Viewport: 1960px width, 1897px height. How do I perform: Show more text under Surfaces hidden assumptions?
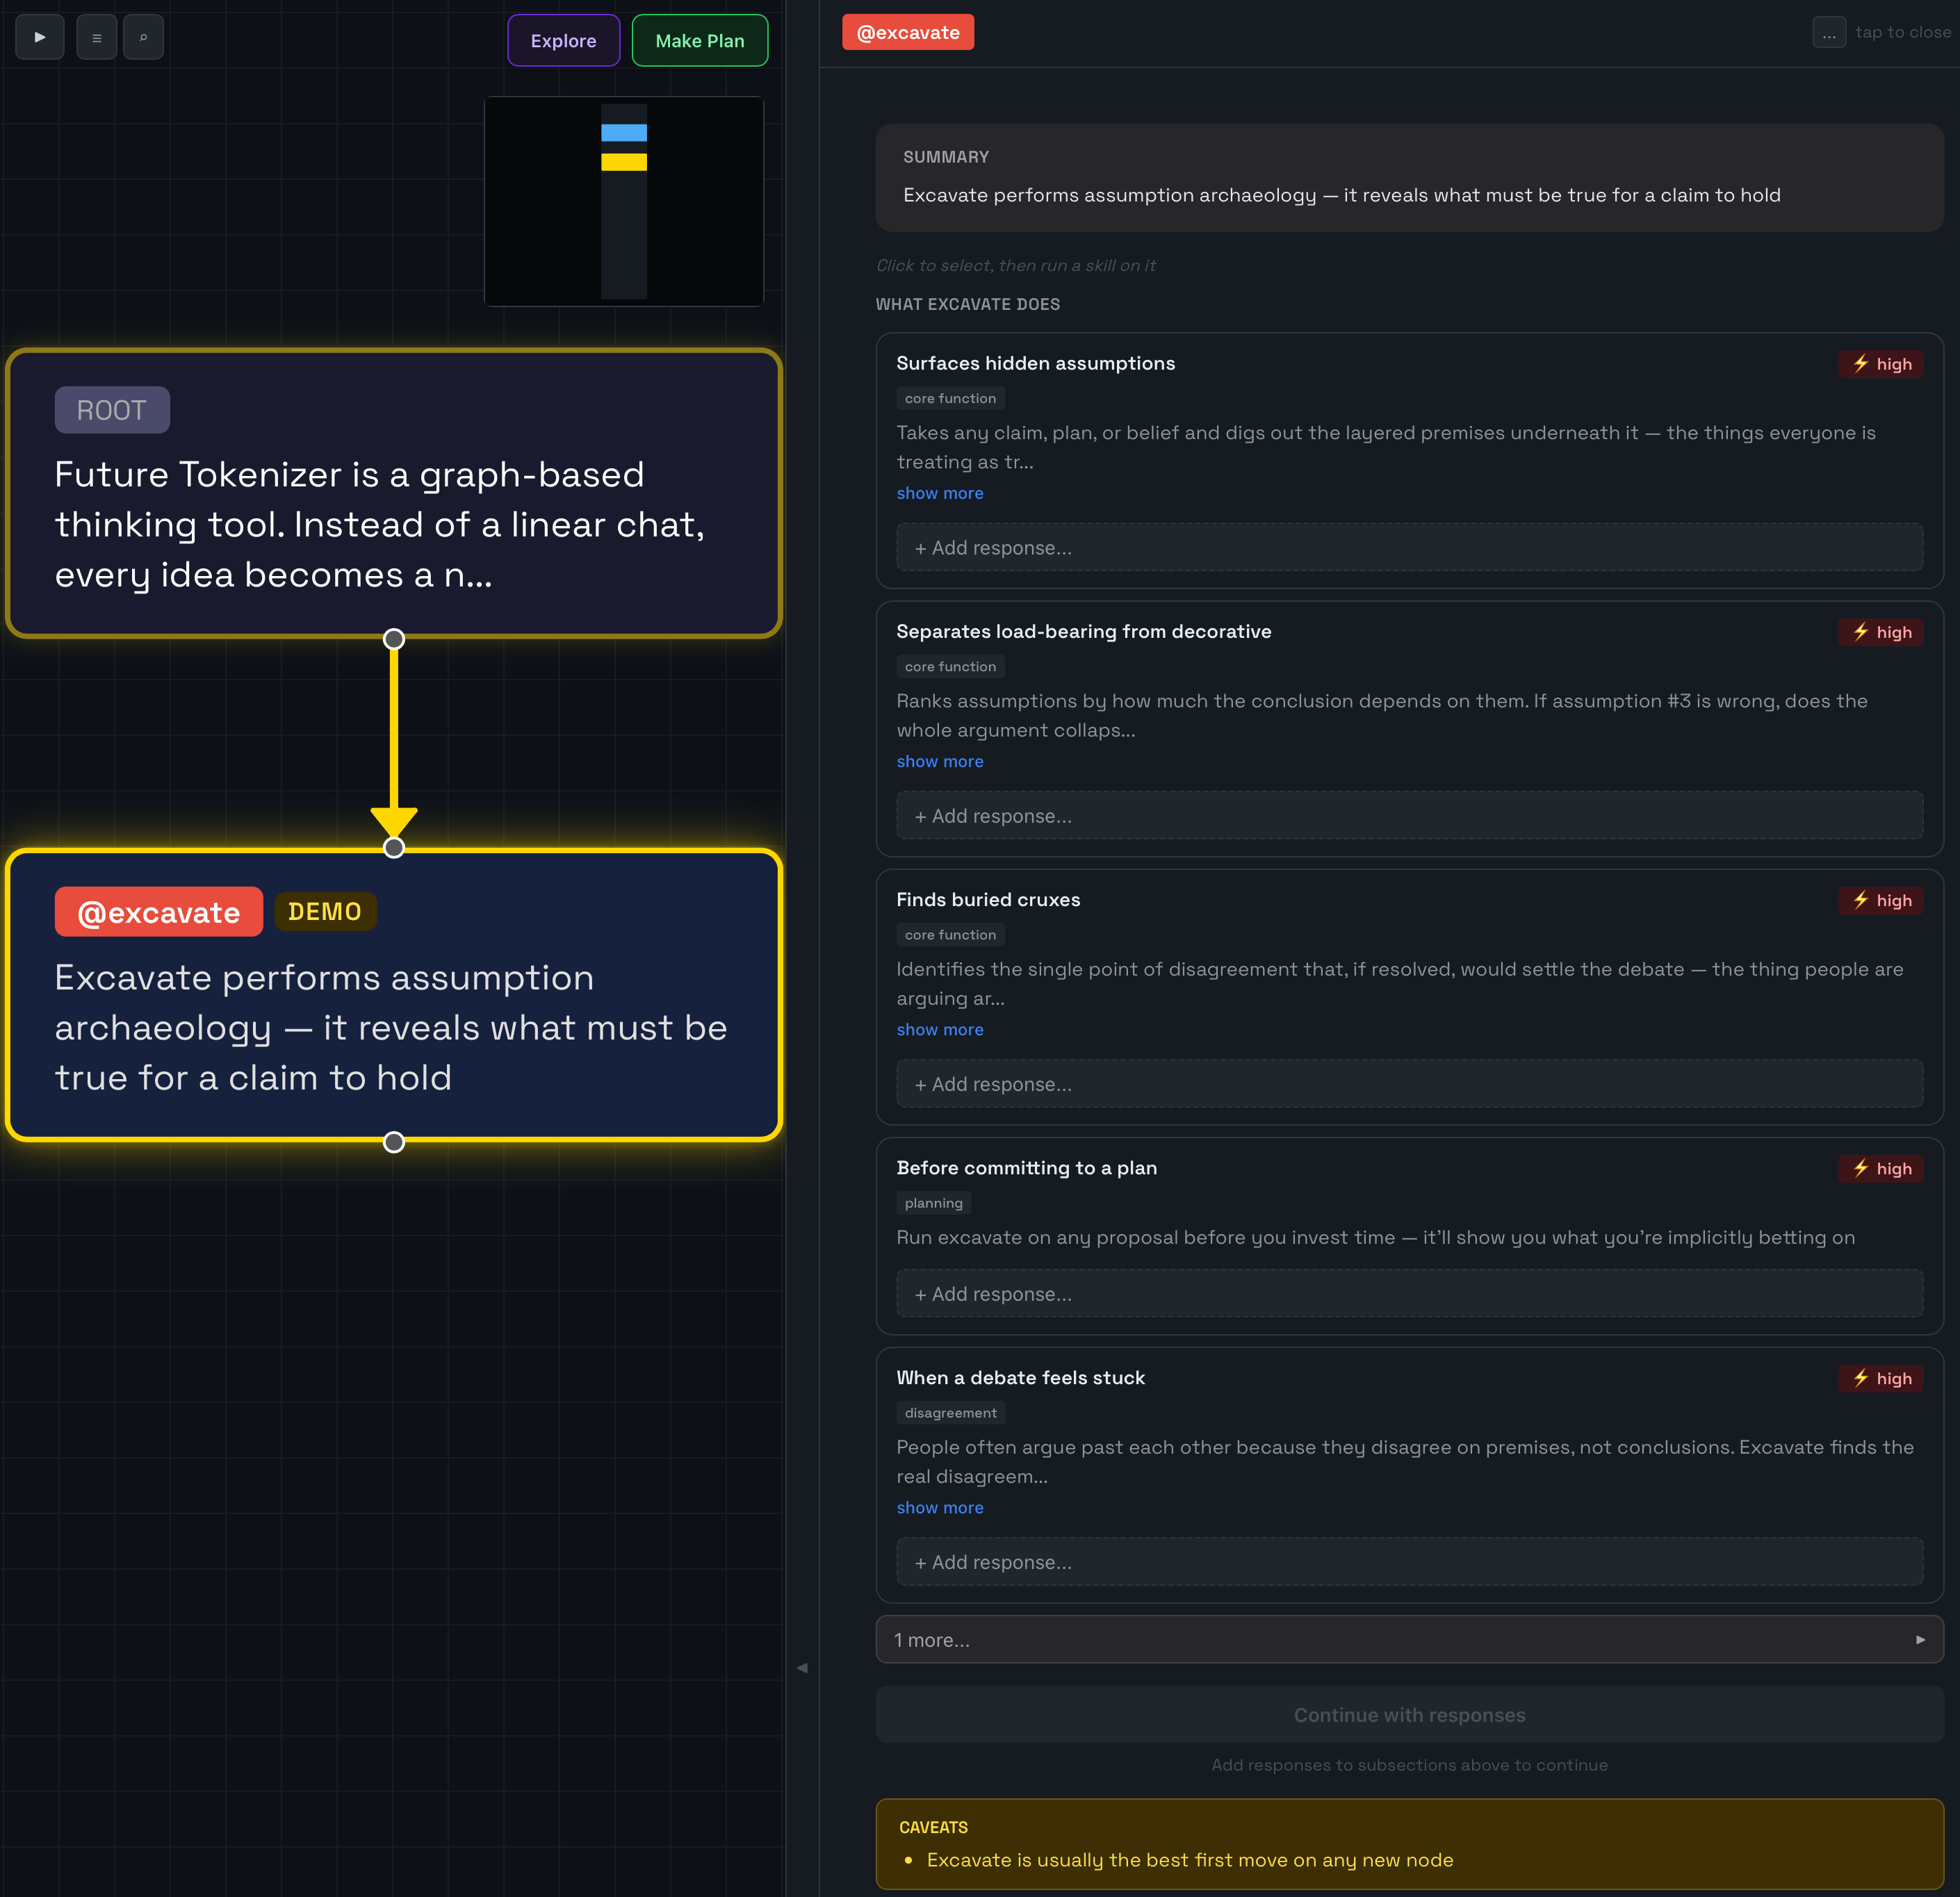(939, 493)
